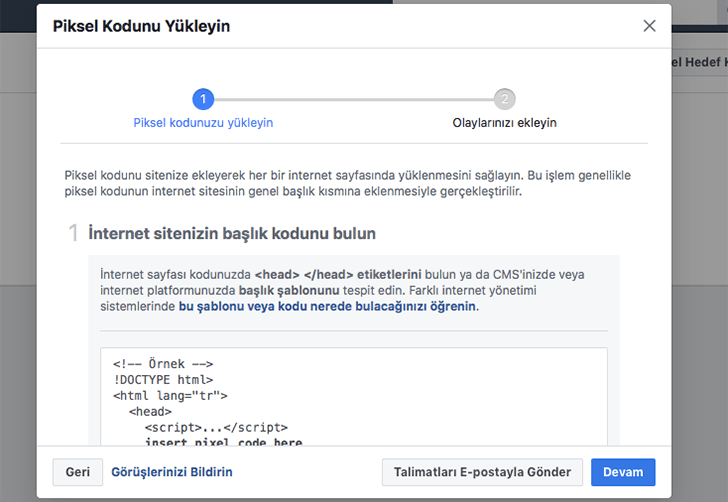Open the Görüşlerinizi Bildirin link
Image resolution: width=728 pixels, height=502 pixels.
click(172, 472)
